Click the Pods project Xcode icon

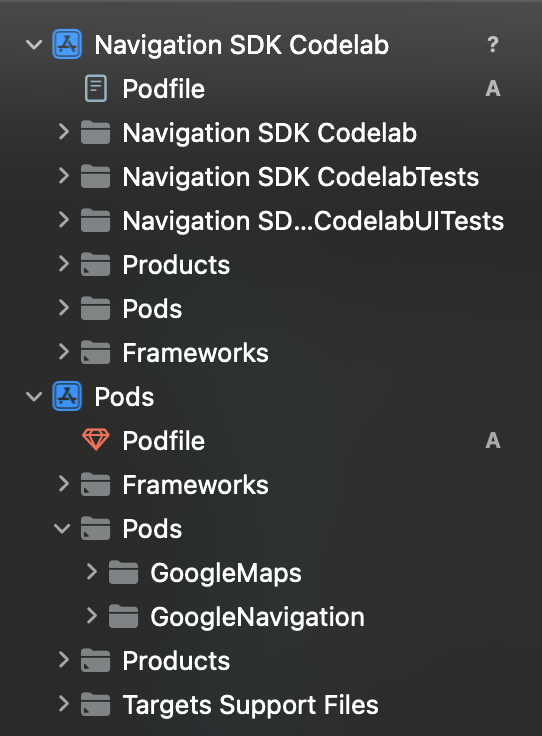coord(67,397)
